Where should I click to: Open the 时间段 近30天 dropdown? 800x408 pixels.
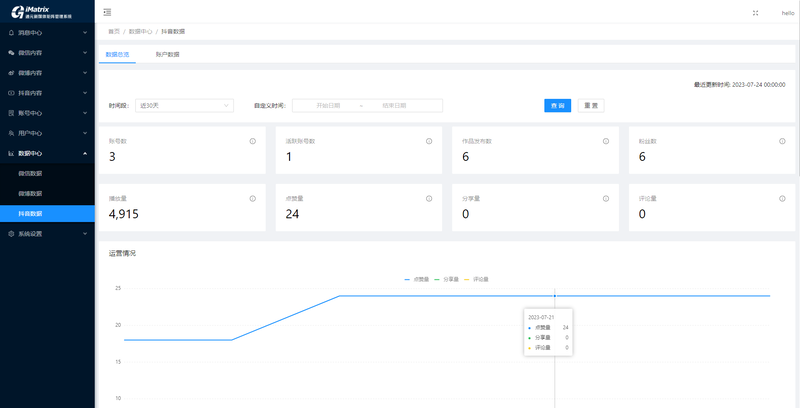coord(184,105)
